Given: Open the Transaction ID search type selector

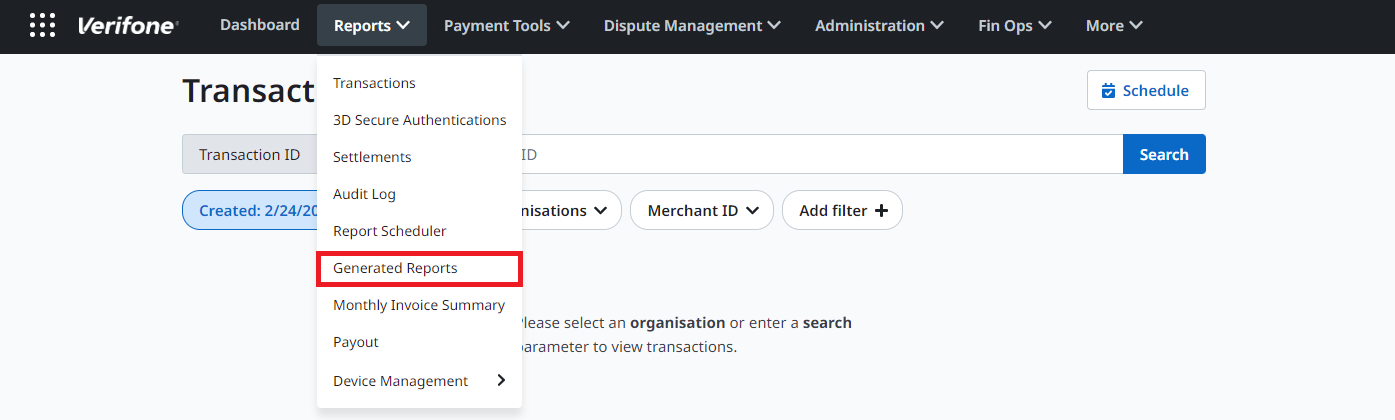Looking at the screenshot, I should coord(250,154).
